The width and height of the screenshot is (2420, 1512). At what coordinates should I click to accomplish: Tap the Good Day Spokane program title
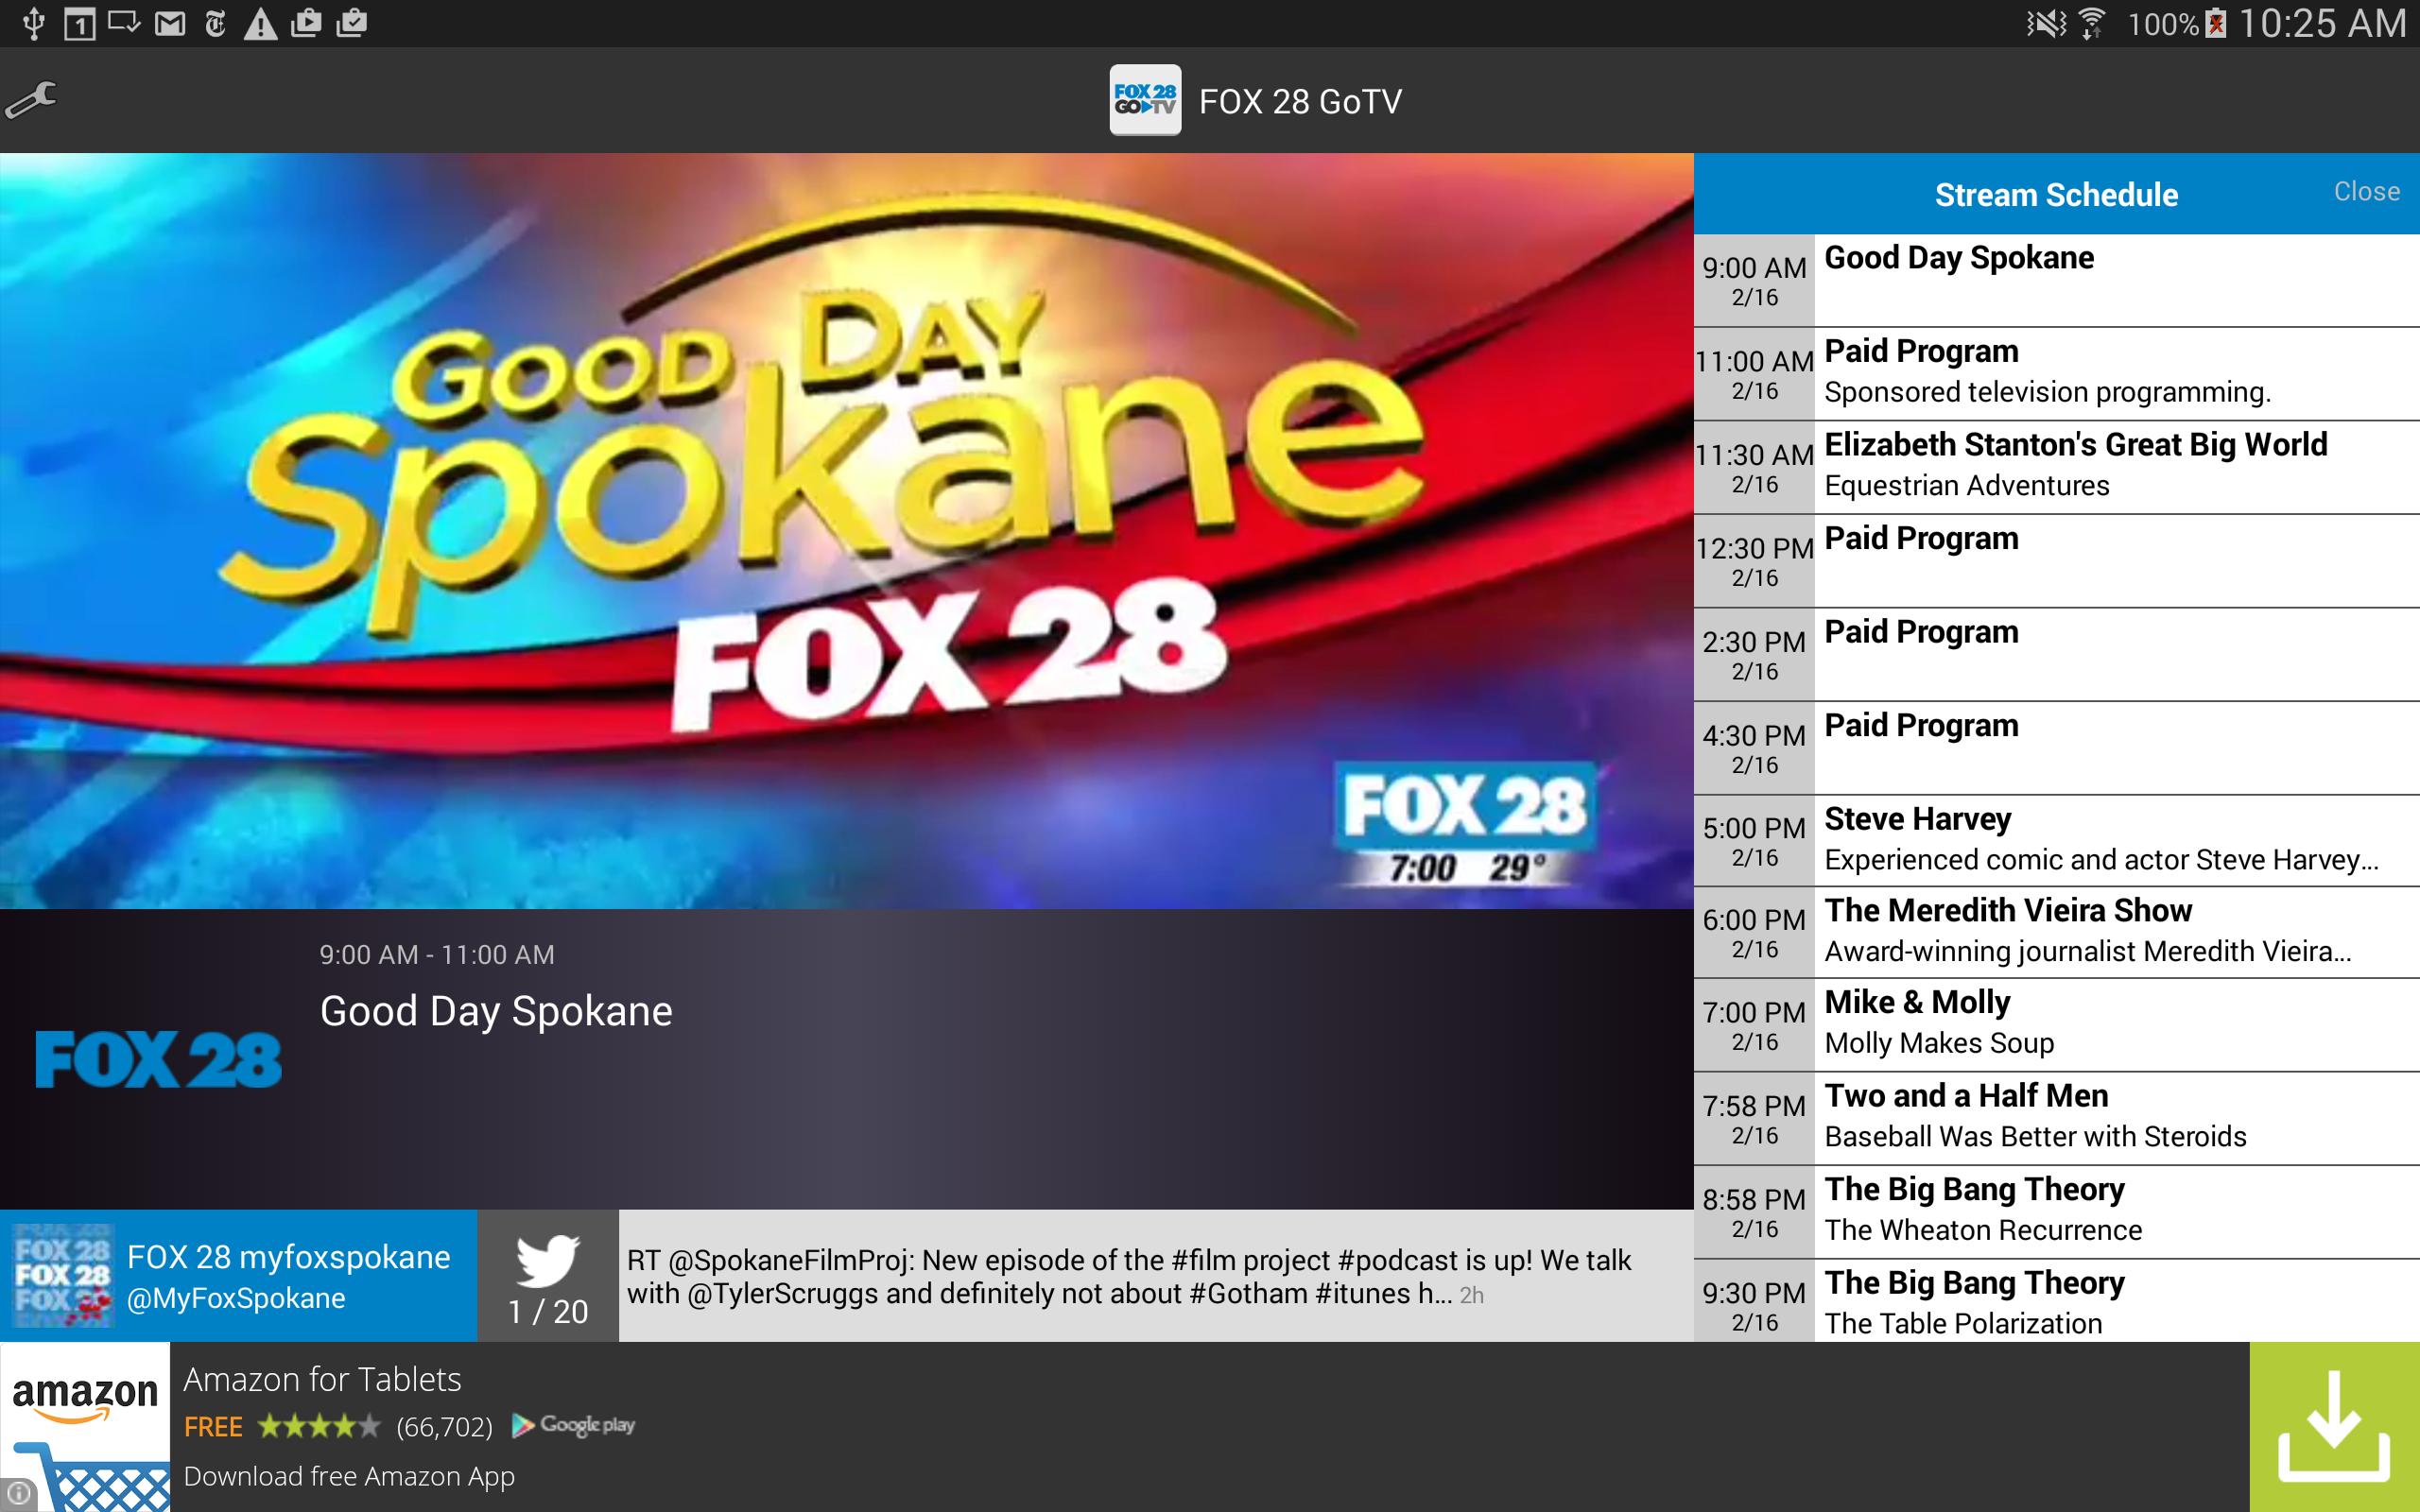(496, 1011)
